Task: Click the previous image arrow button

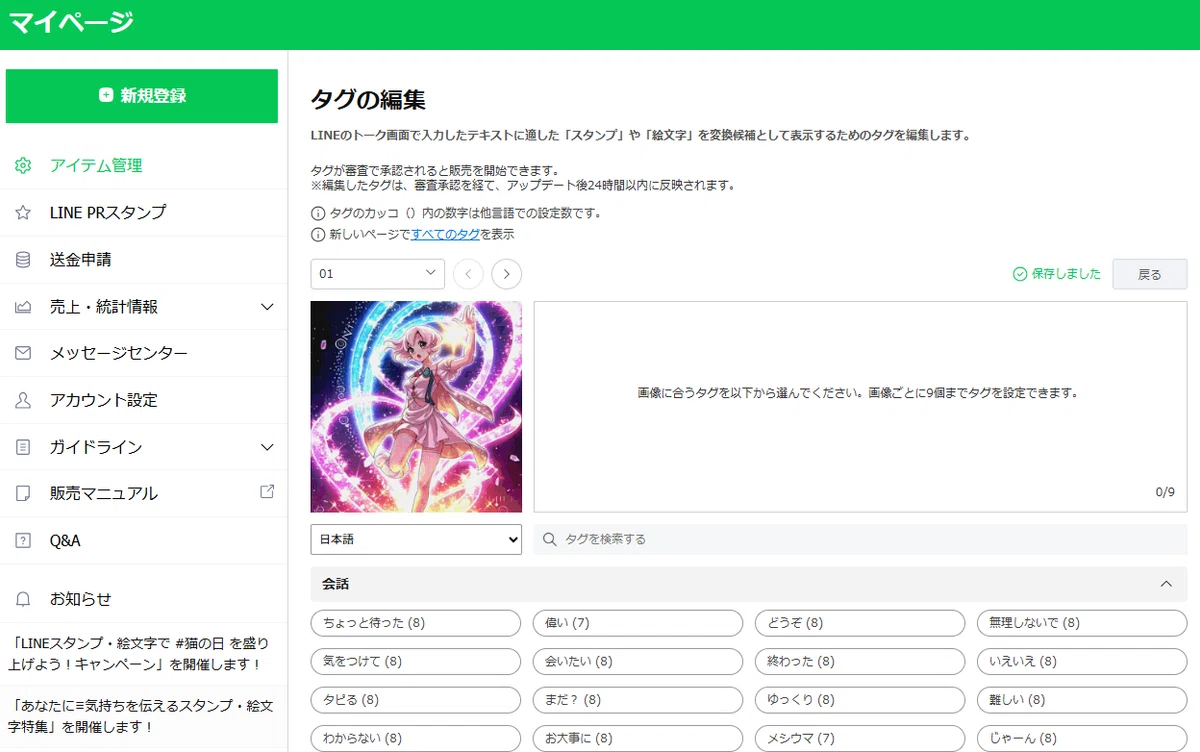Action: click(x=468, y=274)
